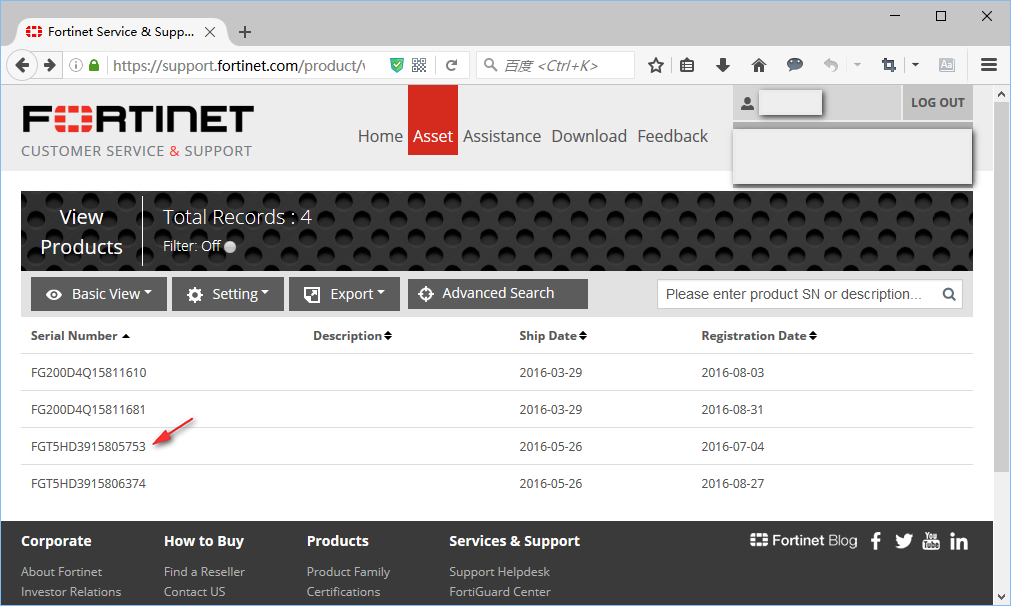Viewport: 1011px width, 606px height.
Task: Open the Assistance menu
Action: pos(502,136)
